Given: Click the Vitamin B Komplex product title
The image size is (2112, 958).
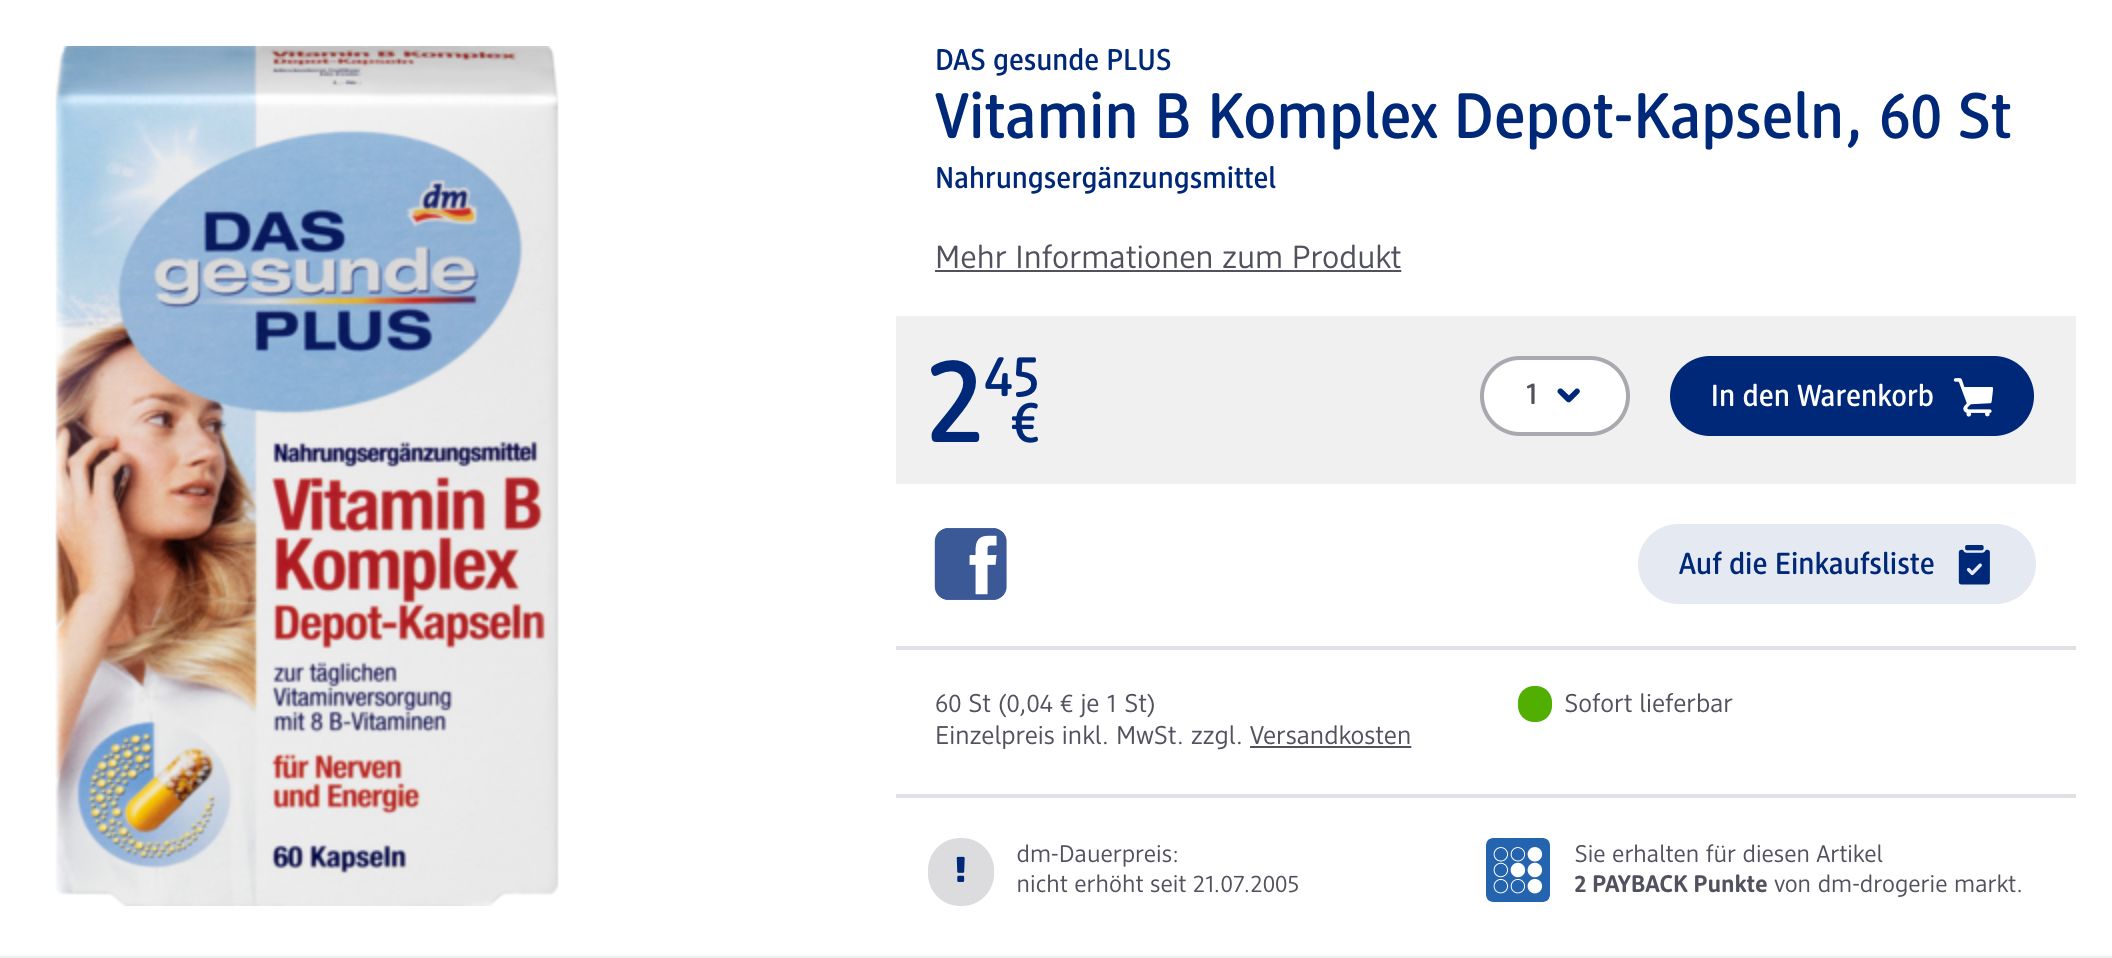Looking at the screenshot, I should [1471, 118].
